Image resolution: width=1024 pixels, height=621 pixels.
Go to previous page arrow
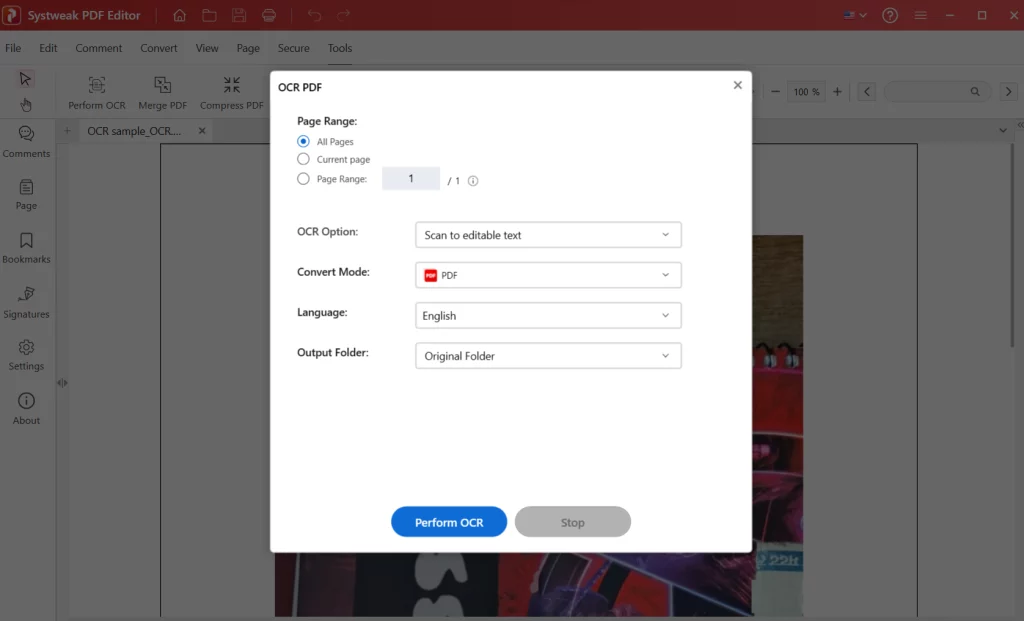tap(867, 91)
